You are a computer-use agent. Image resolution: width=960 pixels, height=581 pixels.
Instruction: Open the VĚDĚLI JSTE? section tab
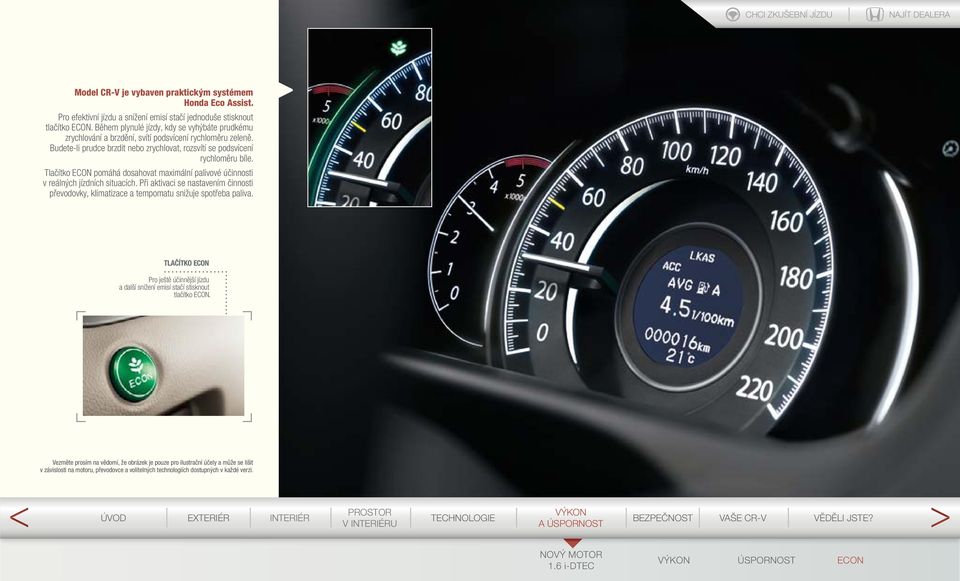tap(843, 518)
